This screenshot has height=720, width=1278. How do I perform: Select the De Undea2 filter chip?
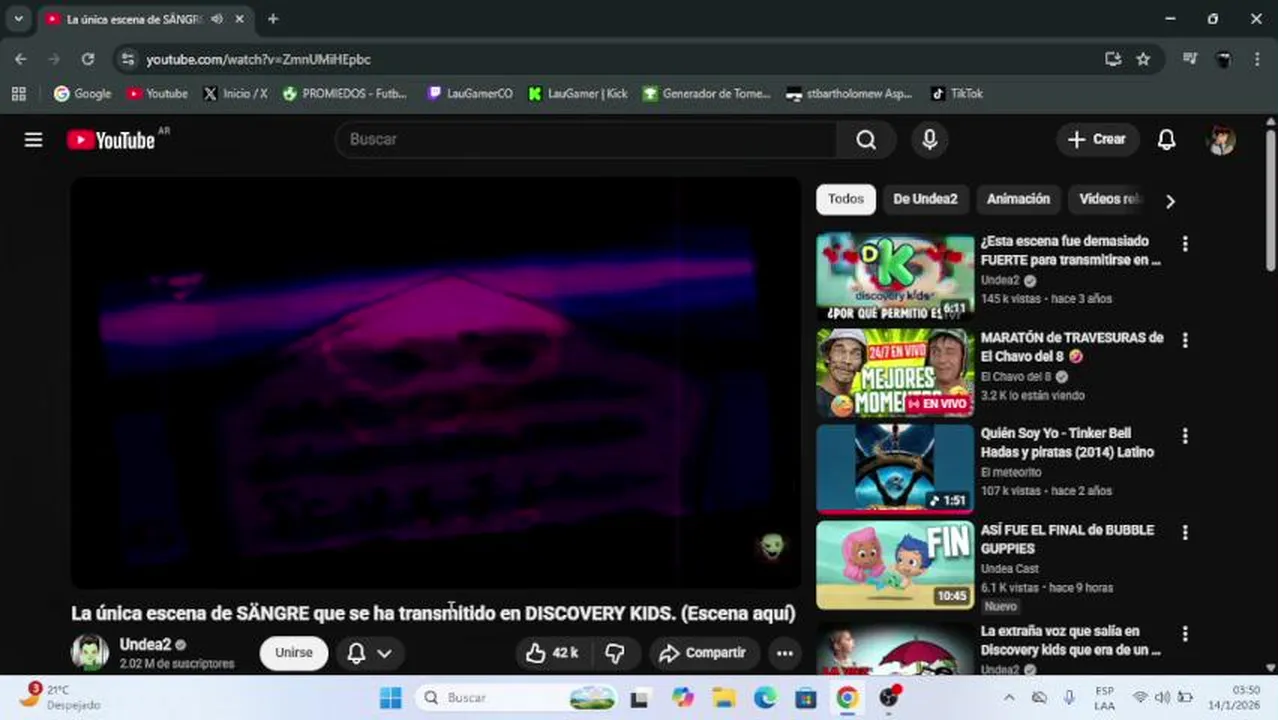(x=925, y=199)
